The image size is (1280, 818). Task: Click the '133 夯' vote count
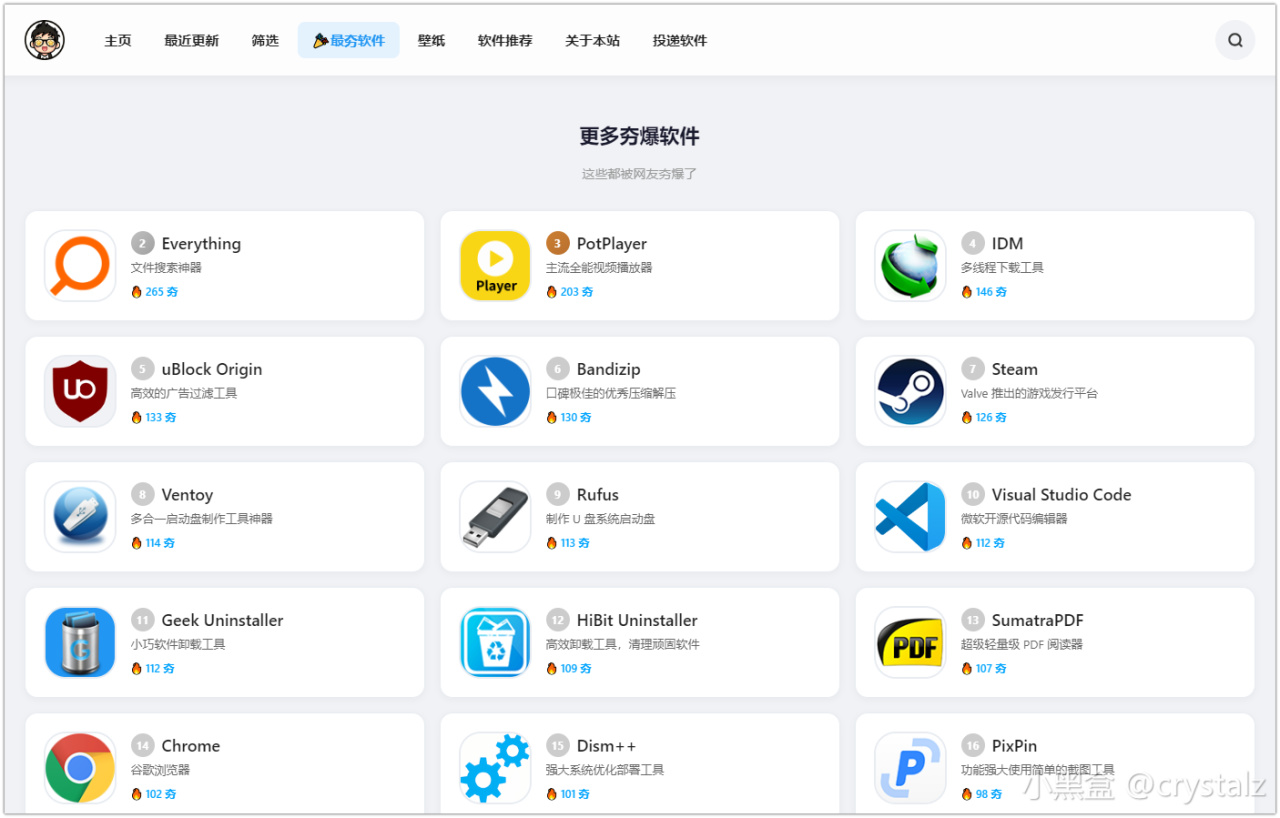pos(161,417)
